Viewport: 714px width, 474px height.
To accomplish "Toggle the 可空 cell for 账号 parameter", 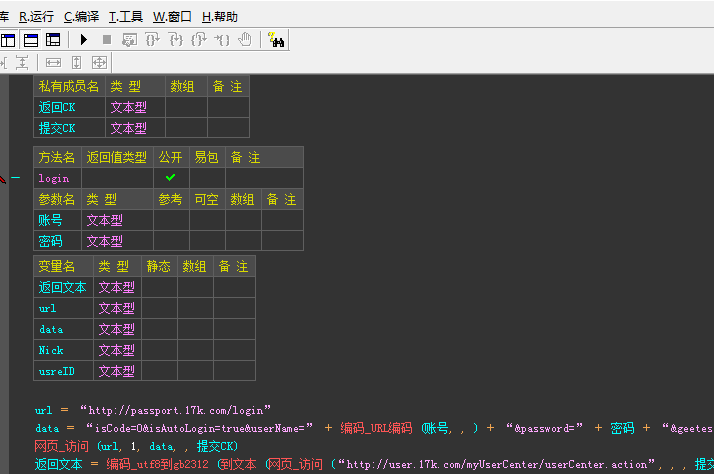I will point(207,220).
